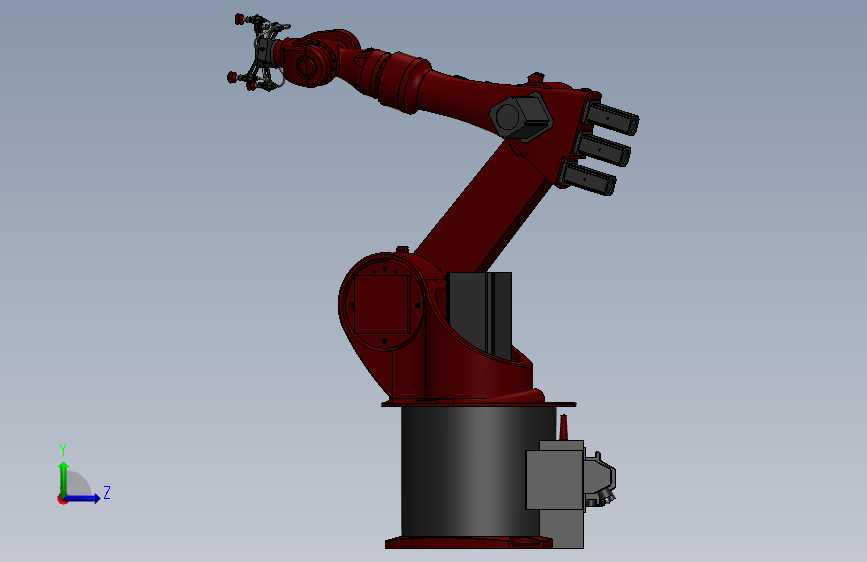
Task: Select the light gray junction box on pedestal
Action: 555,480
